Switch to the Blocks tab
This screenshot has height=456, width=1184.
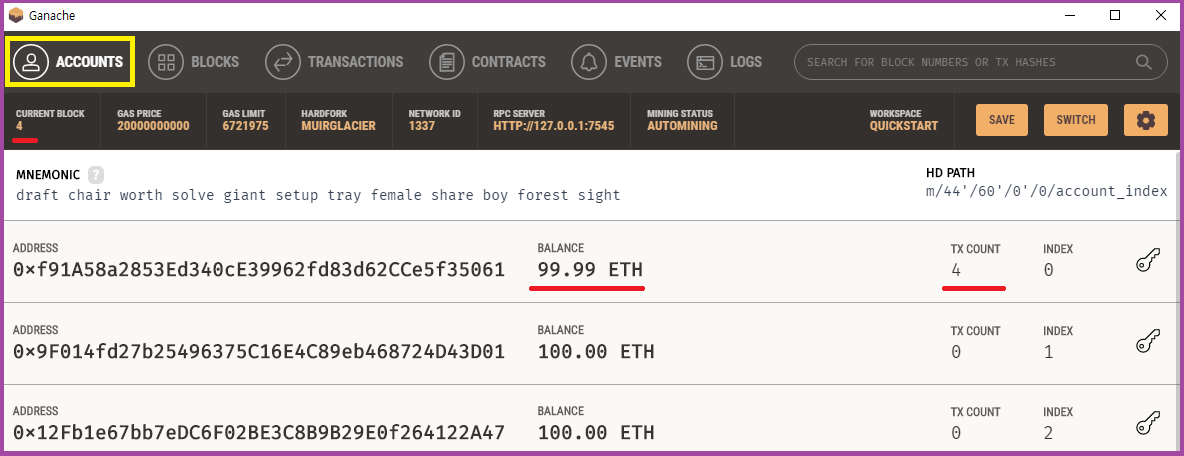(193, 62)
